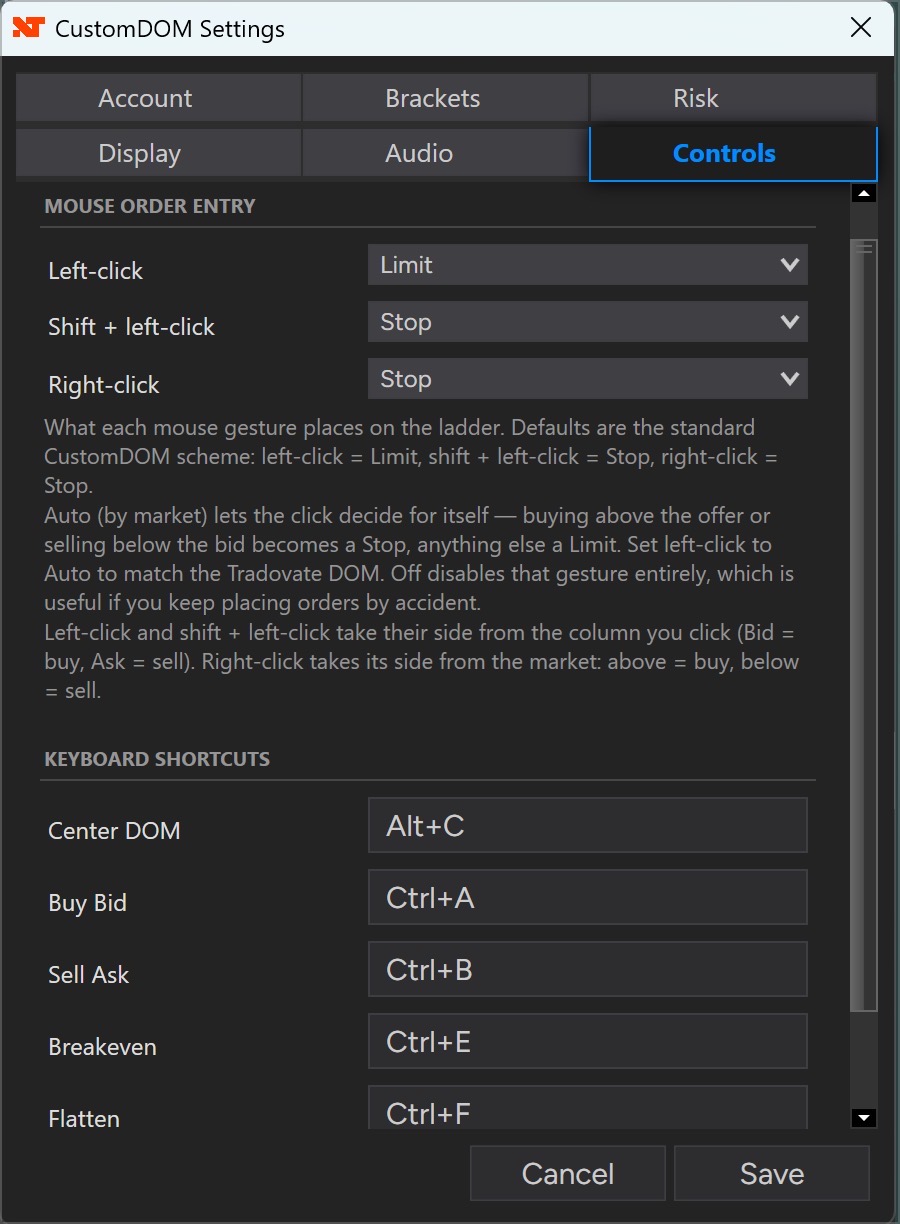
Task: Click the Center DOM label
Action: 114,831
